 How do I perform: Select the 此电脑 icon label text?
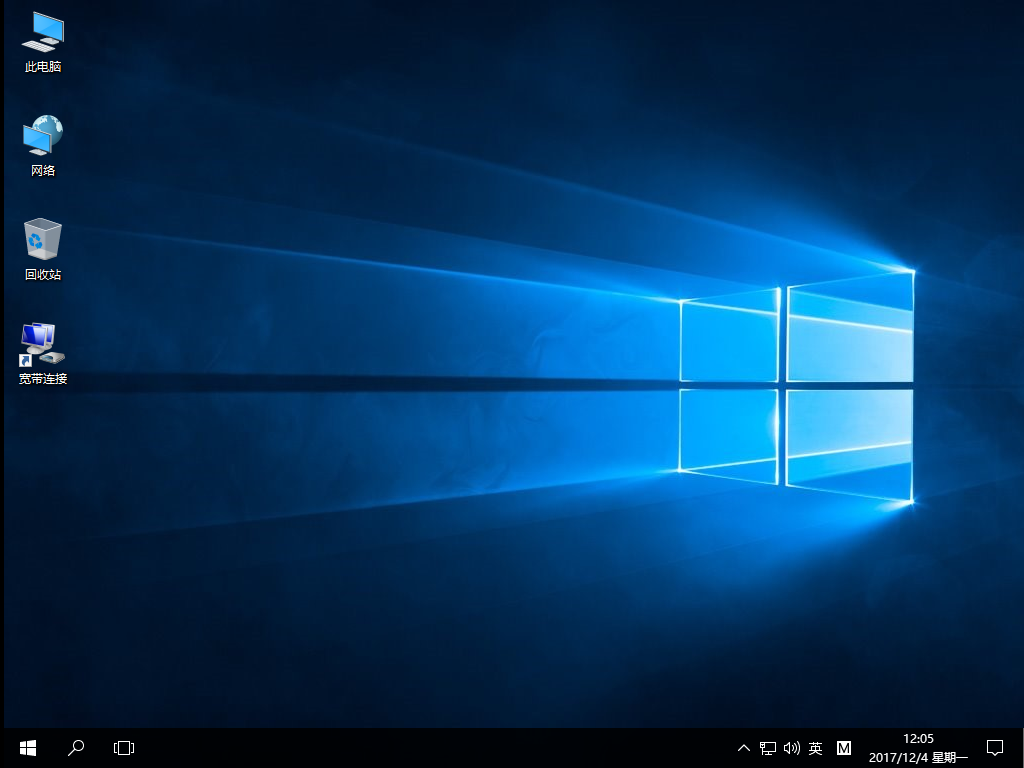(41, 65)
